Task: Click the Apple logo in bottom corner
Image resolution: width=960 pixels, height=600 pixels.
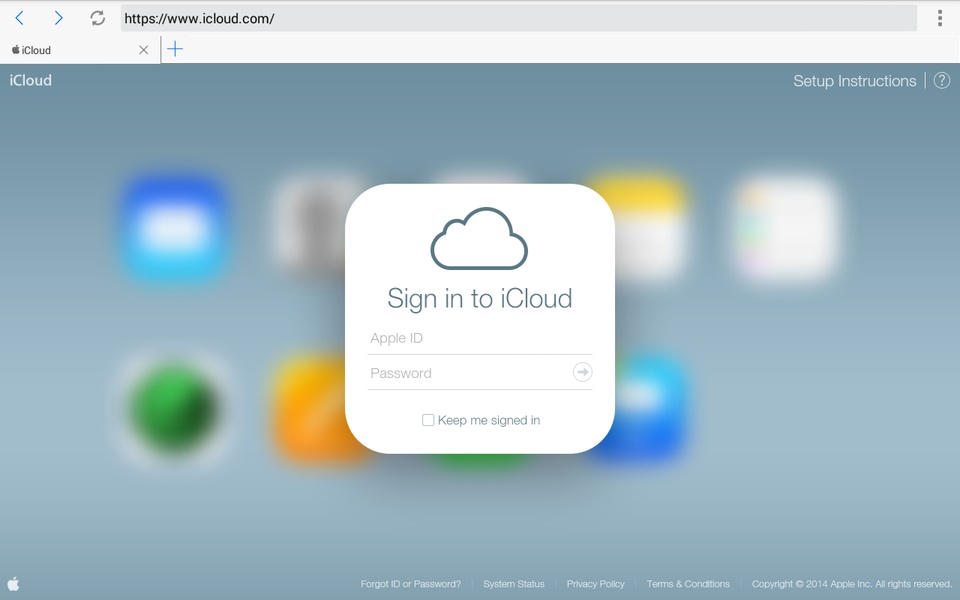Action: click(x=13, y=584)
